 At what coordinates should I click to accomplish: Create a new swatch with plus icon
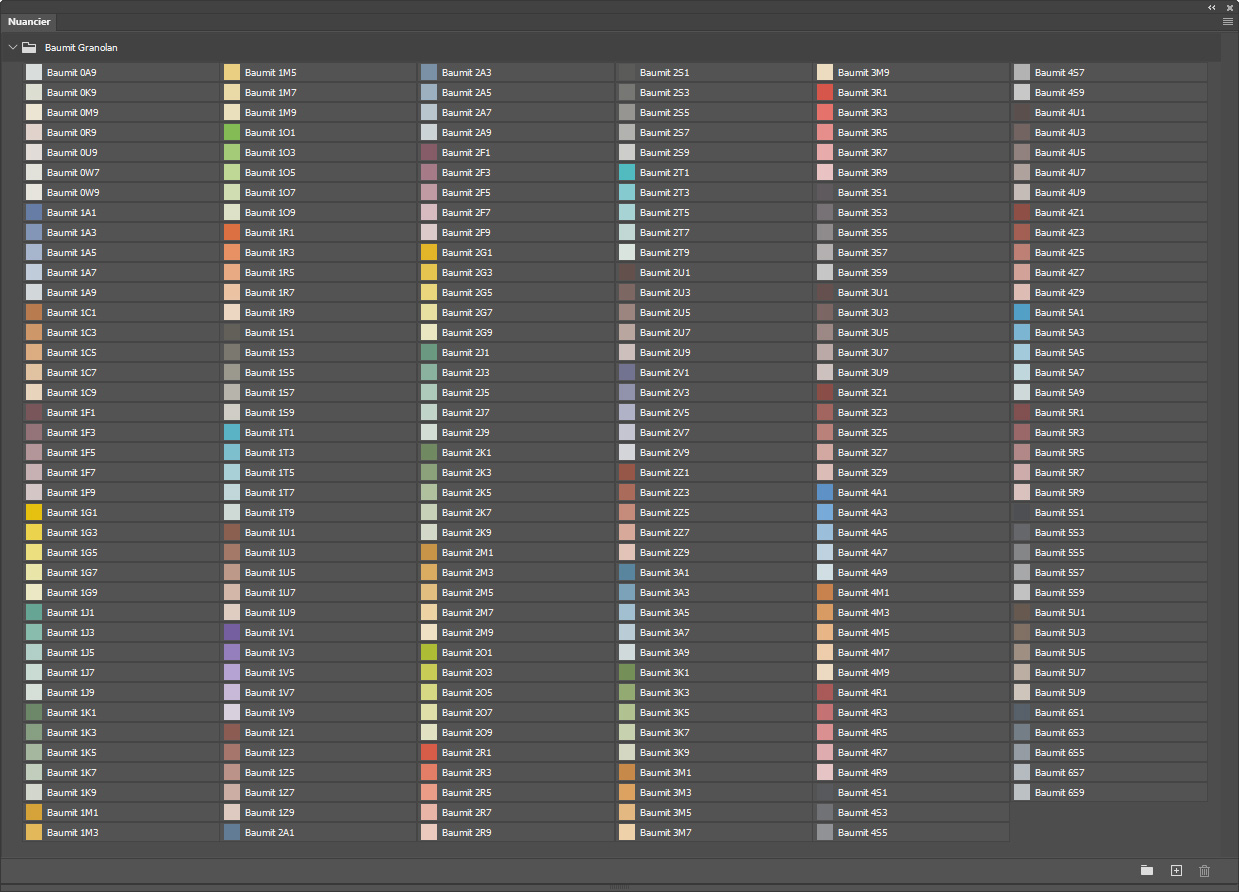[x=1176, y=871]
